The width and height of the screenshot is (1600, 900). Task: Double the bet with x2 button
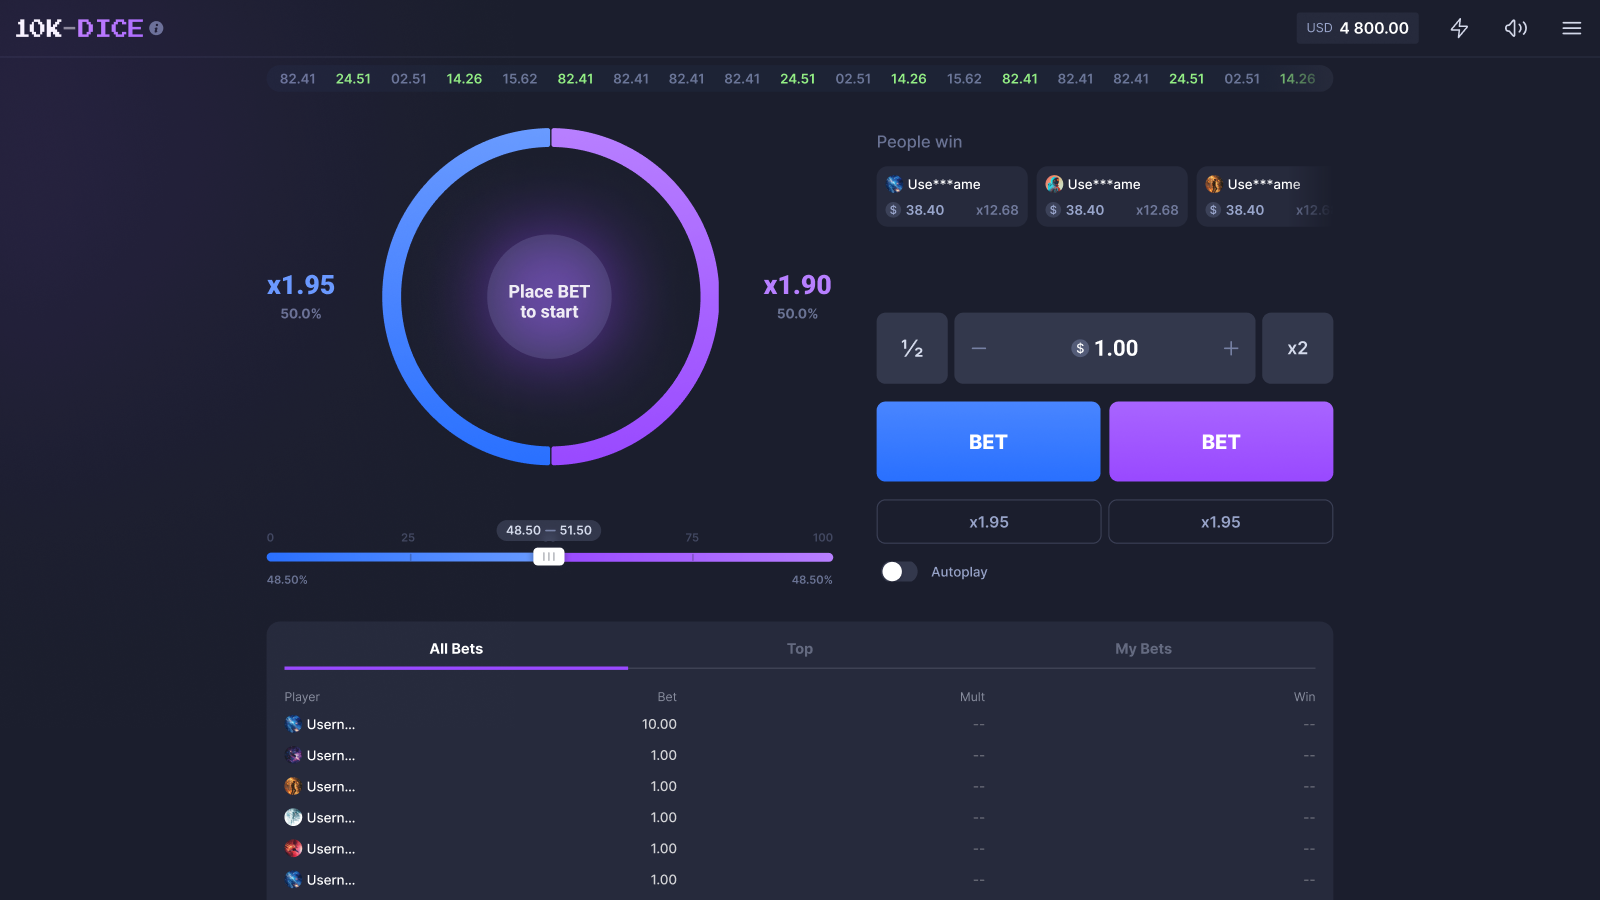click(x=1297, y=348)
